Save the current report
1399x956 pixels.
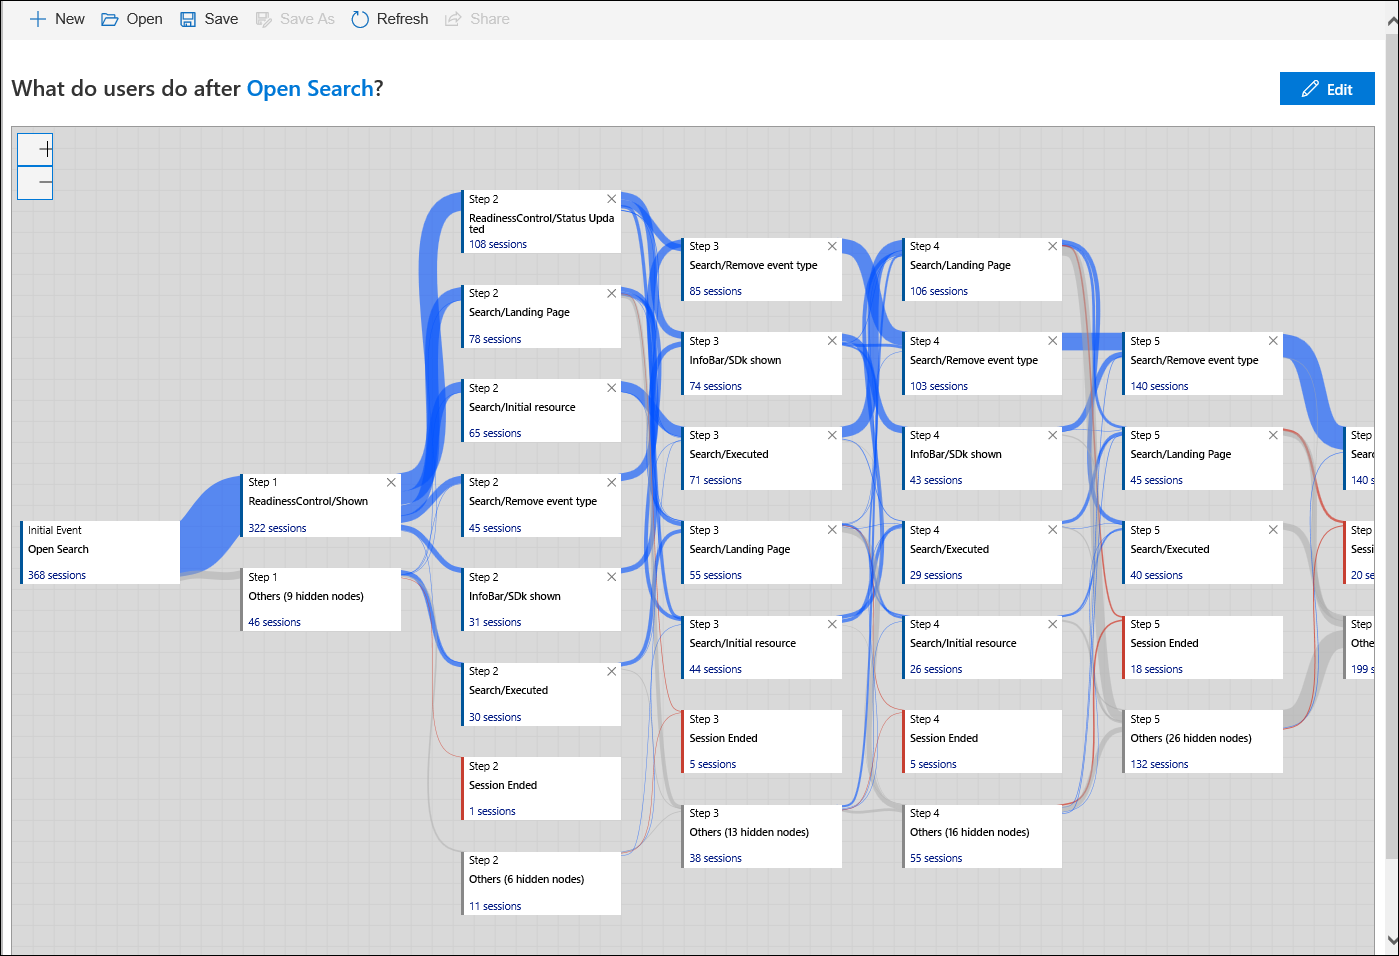pos(209,19)
